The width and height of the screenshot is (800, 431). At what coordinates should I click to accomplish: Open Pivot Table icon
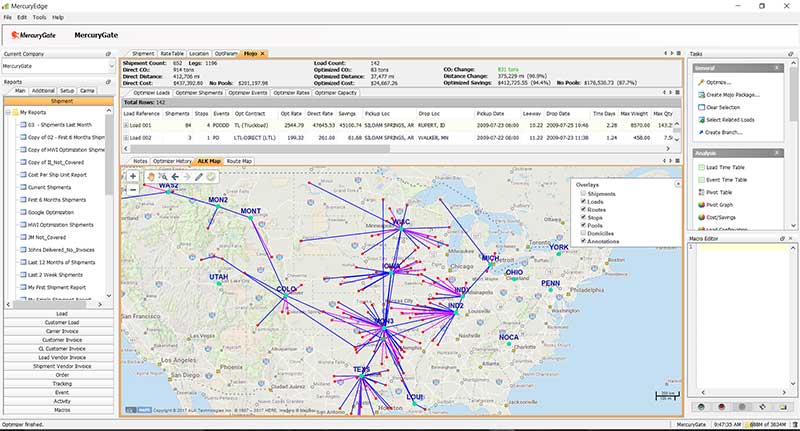702,192
